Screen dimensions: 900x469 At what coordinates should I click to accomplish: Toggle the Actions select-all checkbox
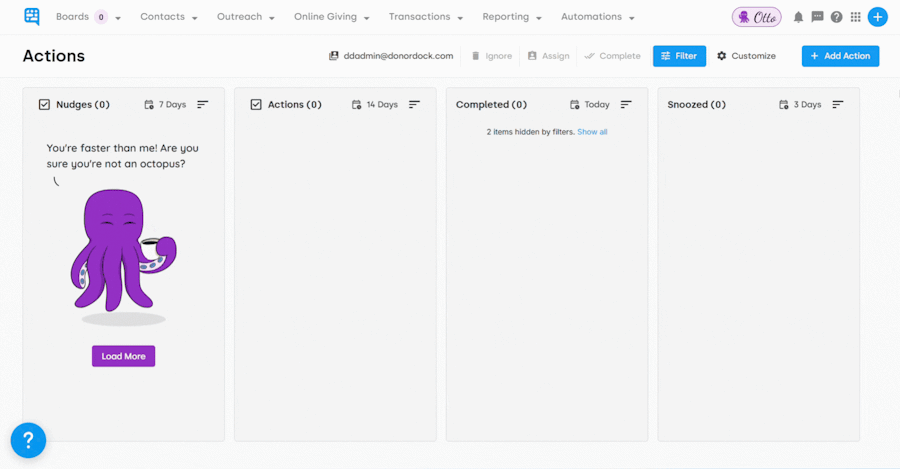[x=256, y=104]
